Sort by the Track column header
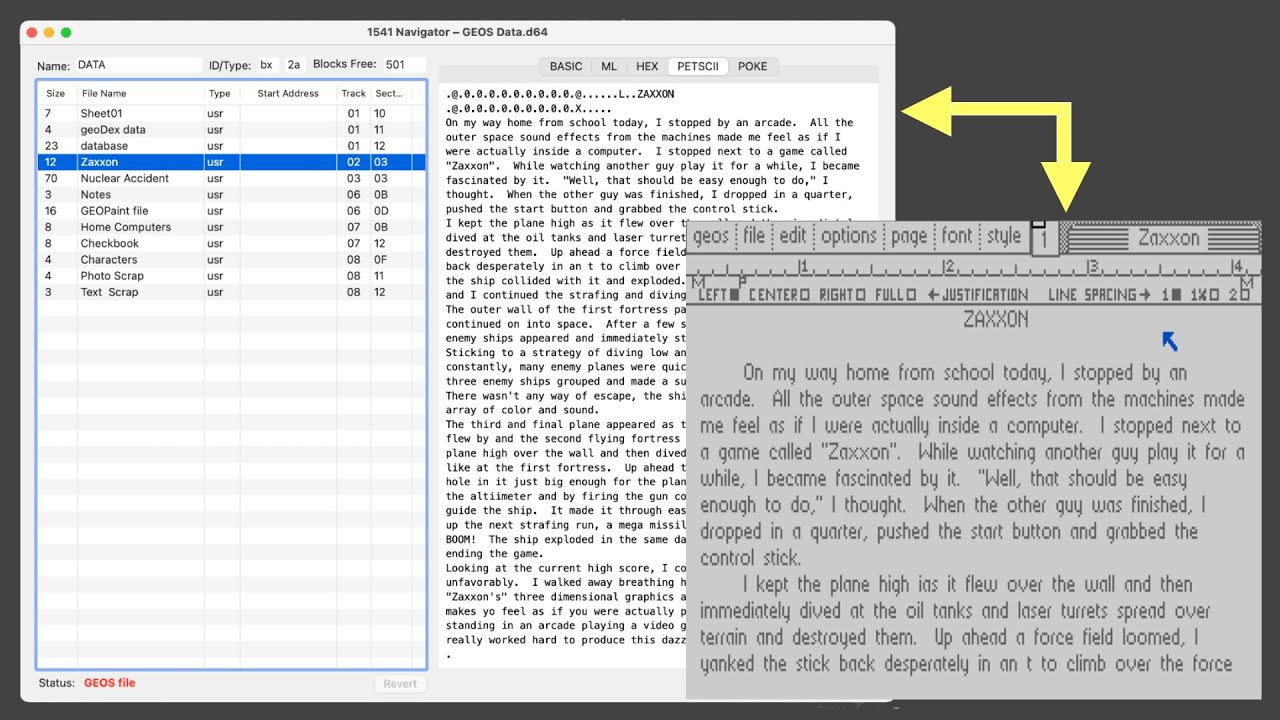Screen dimensions: 1280x720 (353, 93)
